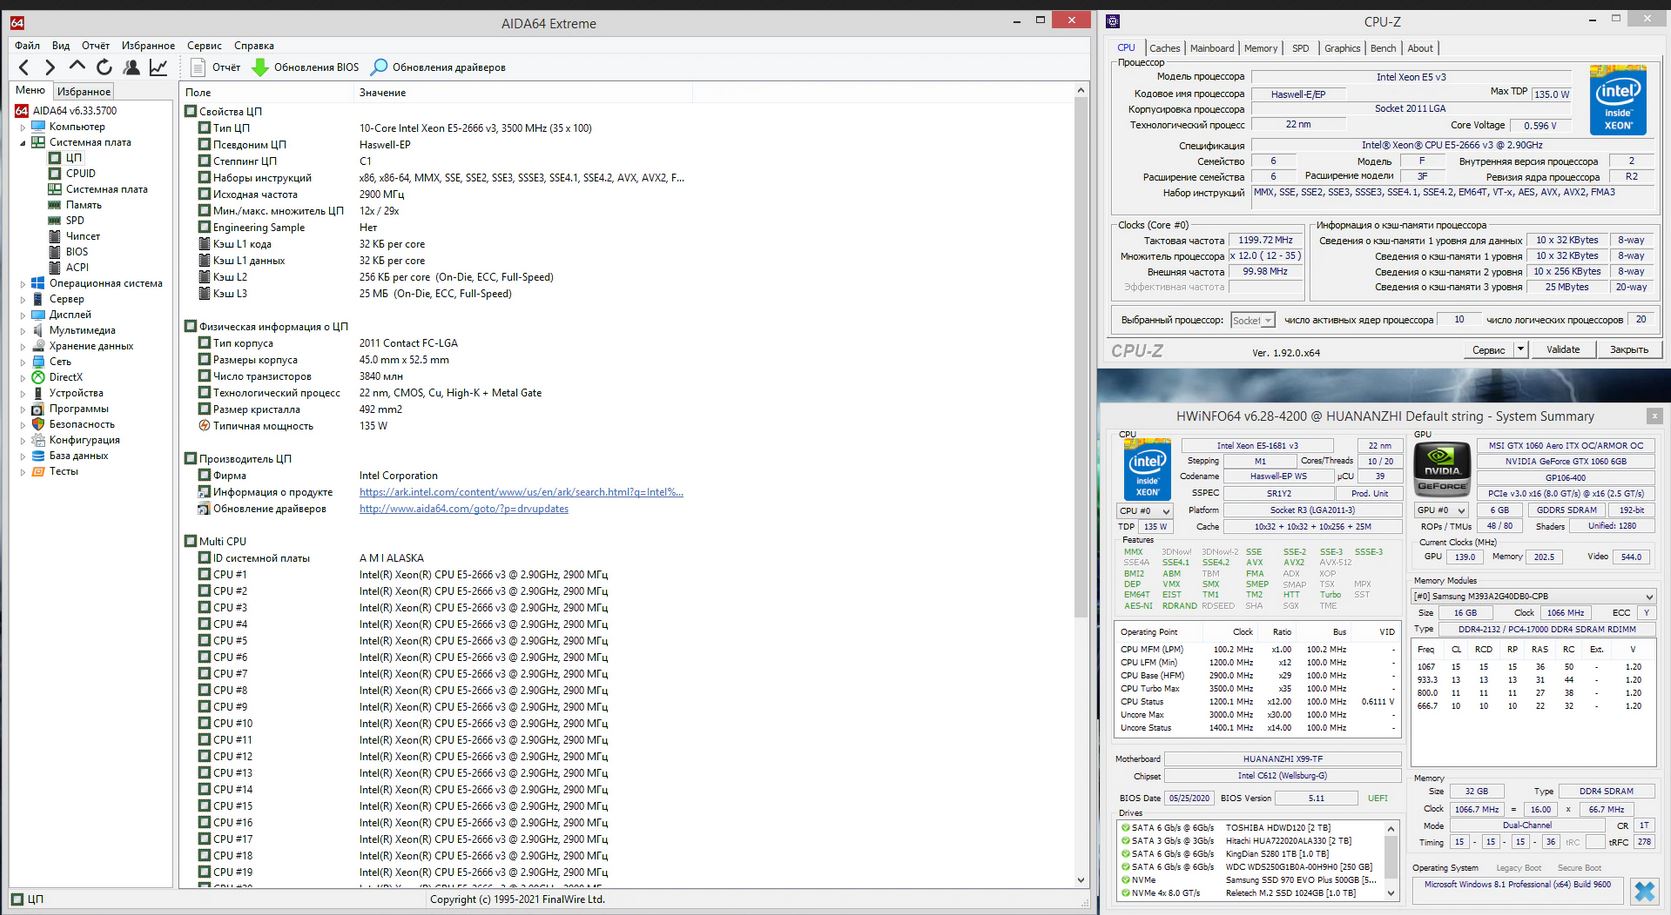1671x915 pixels.
Task: Open the Socket processor selector in CPU-Z
Action: 1253,320
